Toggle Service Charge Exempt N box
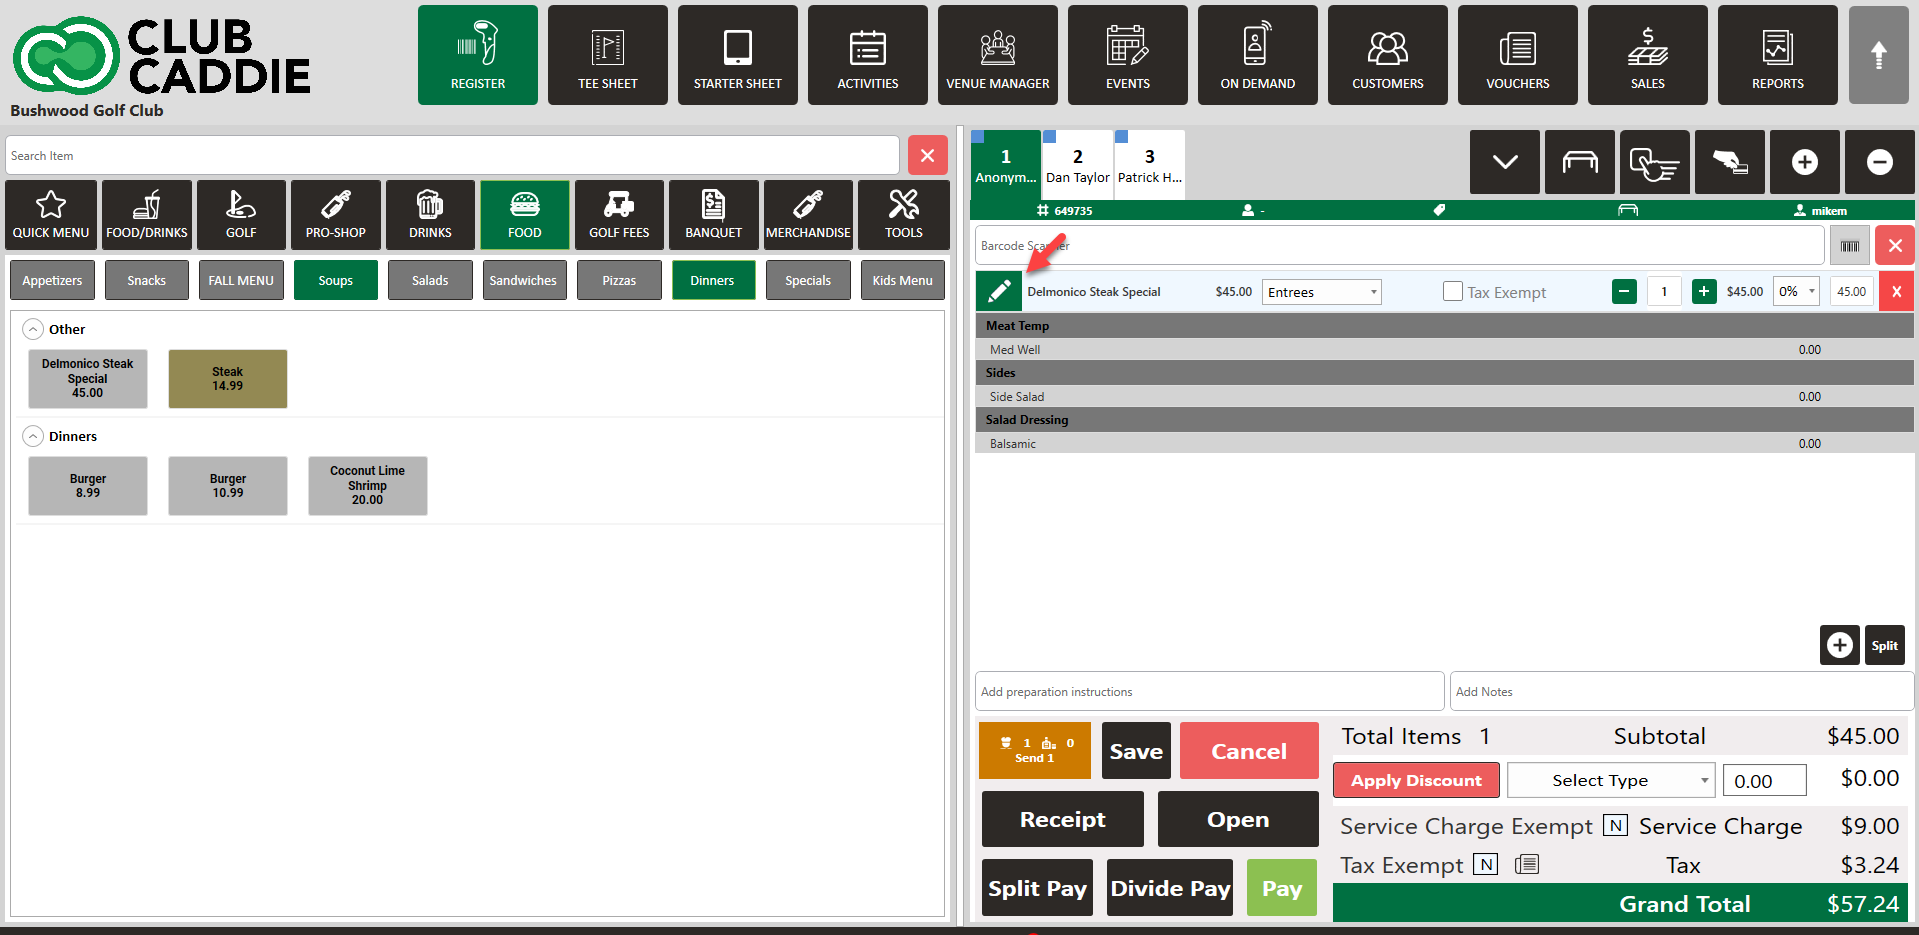Screen dimensions: 1919x935 click(1615, 826)
